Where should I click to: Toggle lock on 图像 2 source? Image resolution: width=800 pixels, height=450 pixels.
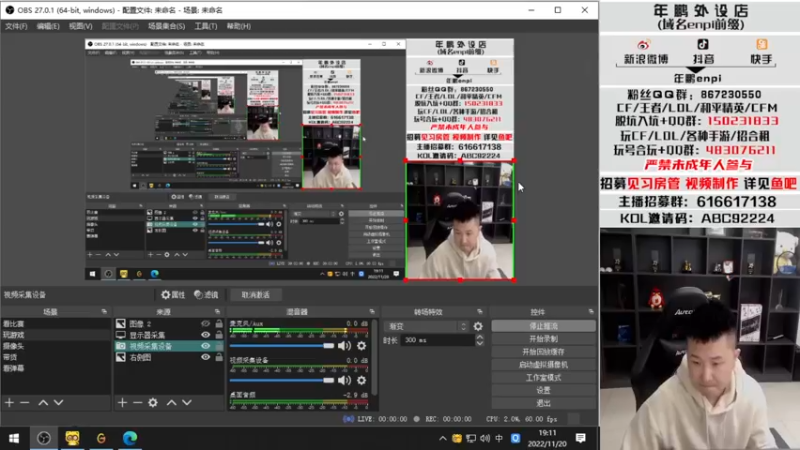(219, 323)
